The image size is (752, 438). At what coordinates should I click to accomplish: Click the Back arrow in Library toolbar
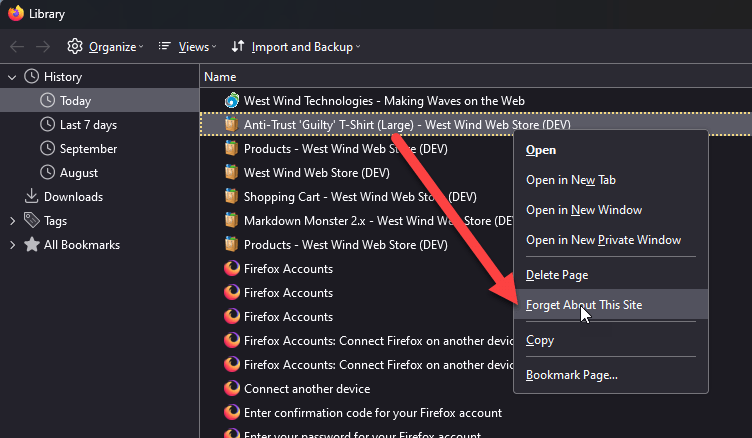tap(17, 47)
